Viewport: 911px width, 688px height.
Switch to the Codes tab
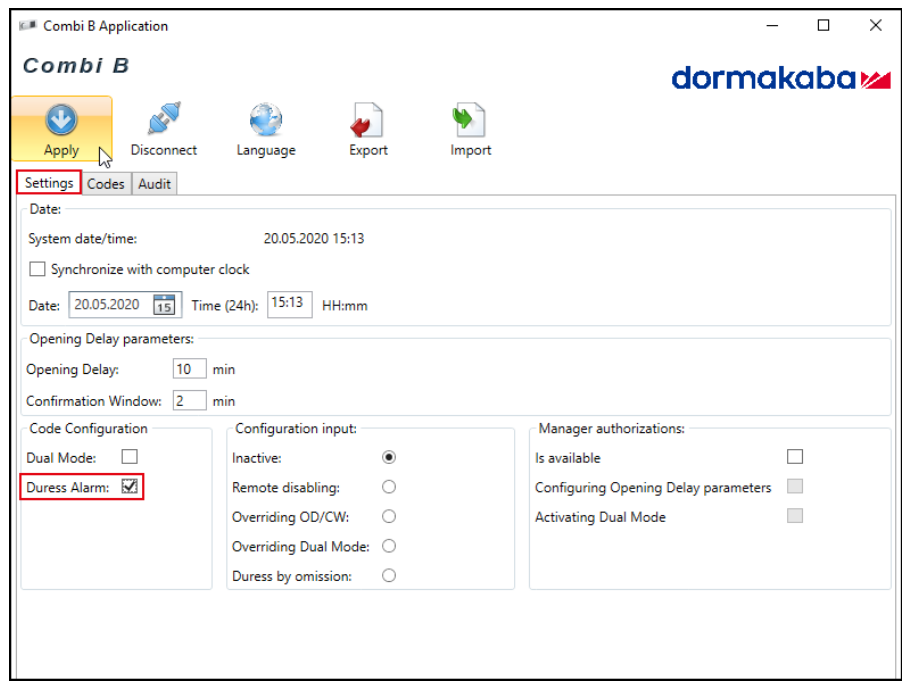click(x=105, y=184)
